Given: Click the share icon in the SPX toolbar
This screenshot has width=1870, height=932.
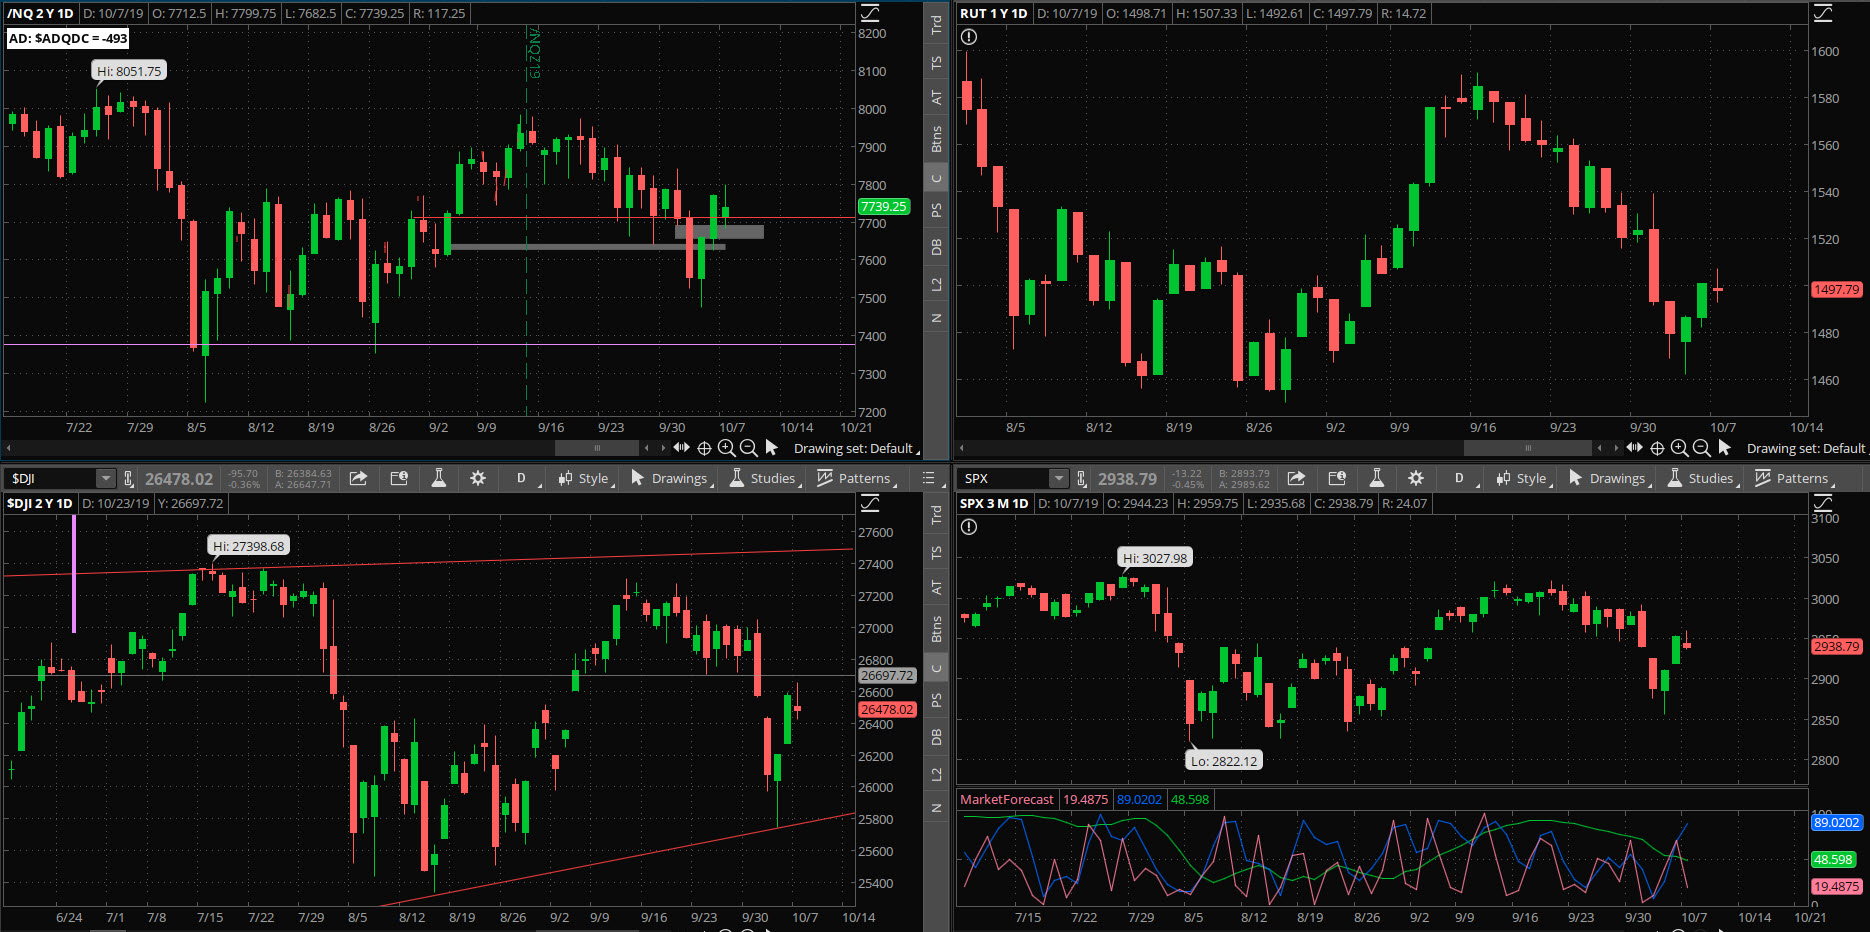Looking at the screenshot, I should [x=1296, y=478].
